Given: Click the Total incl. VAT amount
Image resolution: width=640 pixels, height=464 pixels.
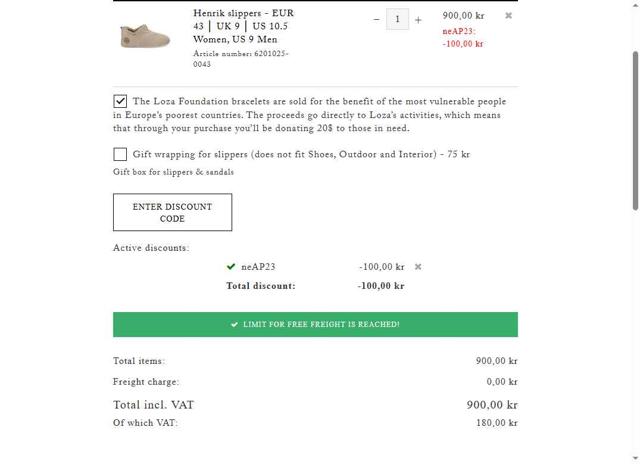Looking at the screenshot, I should tap(491, 405).
